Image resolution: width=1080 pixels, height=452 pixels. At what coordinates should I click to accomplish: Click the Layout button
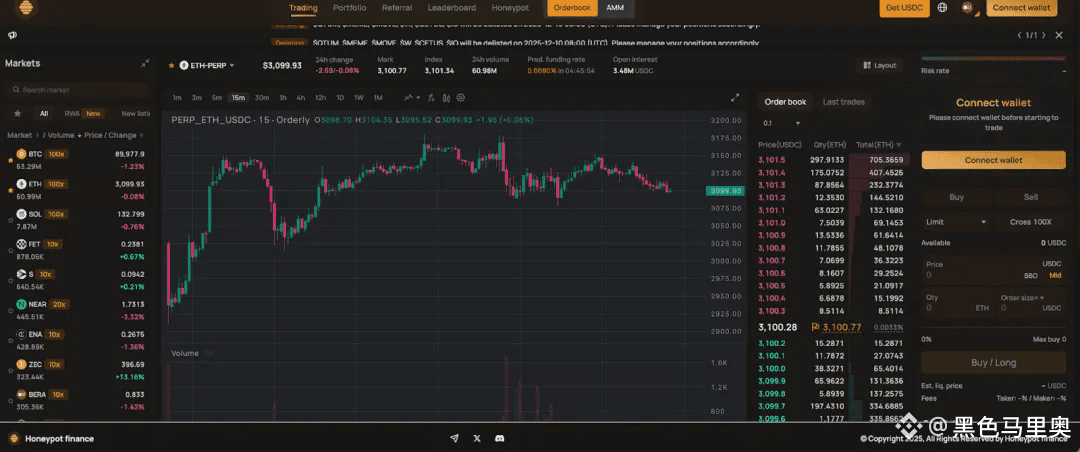point(880,65)
